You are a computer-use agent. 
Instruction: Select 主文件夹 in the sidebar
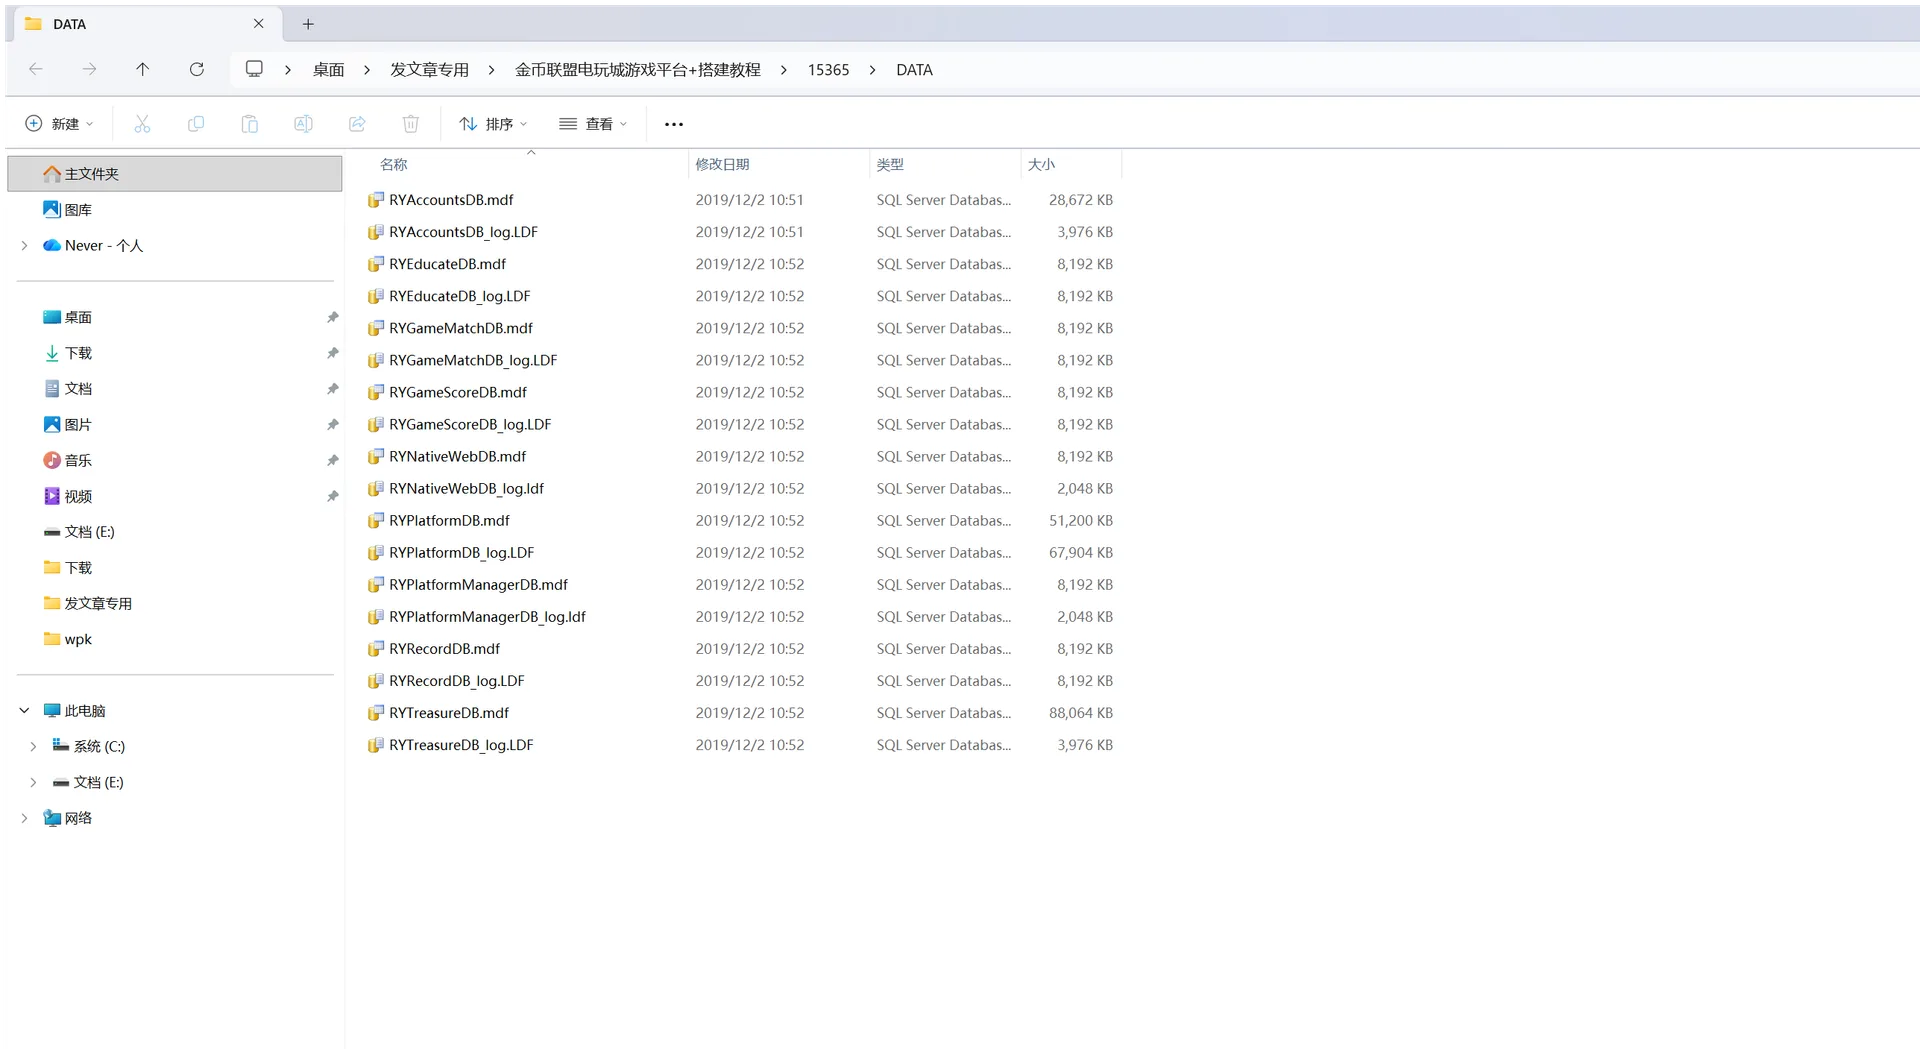click(x=175, y=174)
